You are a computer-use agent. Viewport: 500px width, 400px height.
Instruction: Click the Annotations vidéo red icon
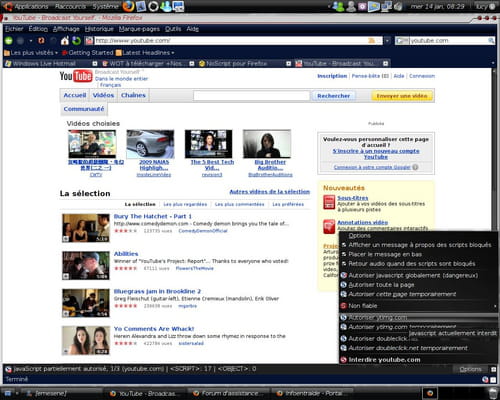tap(329, 226)
